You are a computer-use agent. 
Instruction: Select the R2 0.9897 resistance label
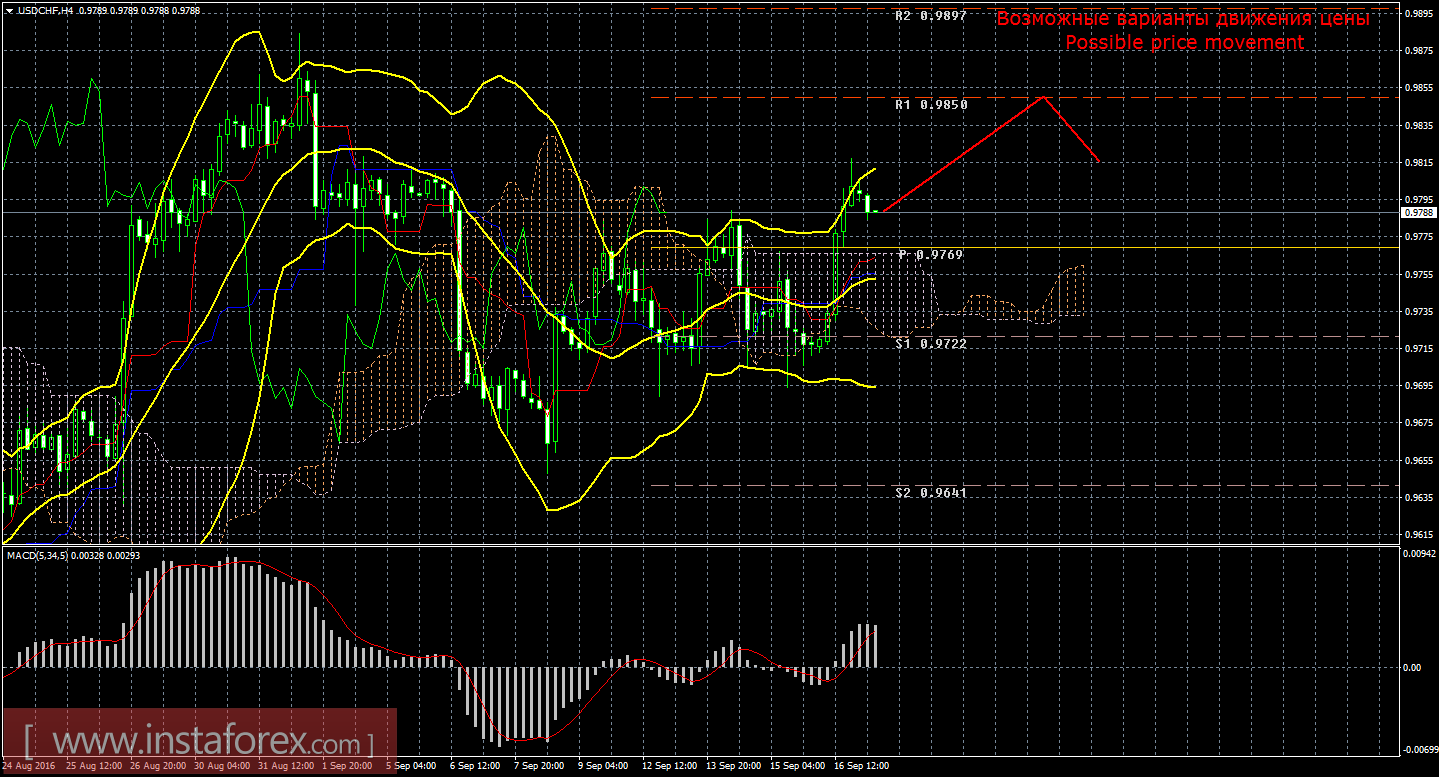pyautogui.click(x=930, y=17)
